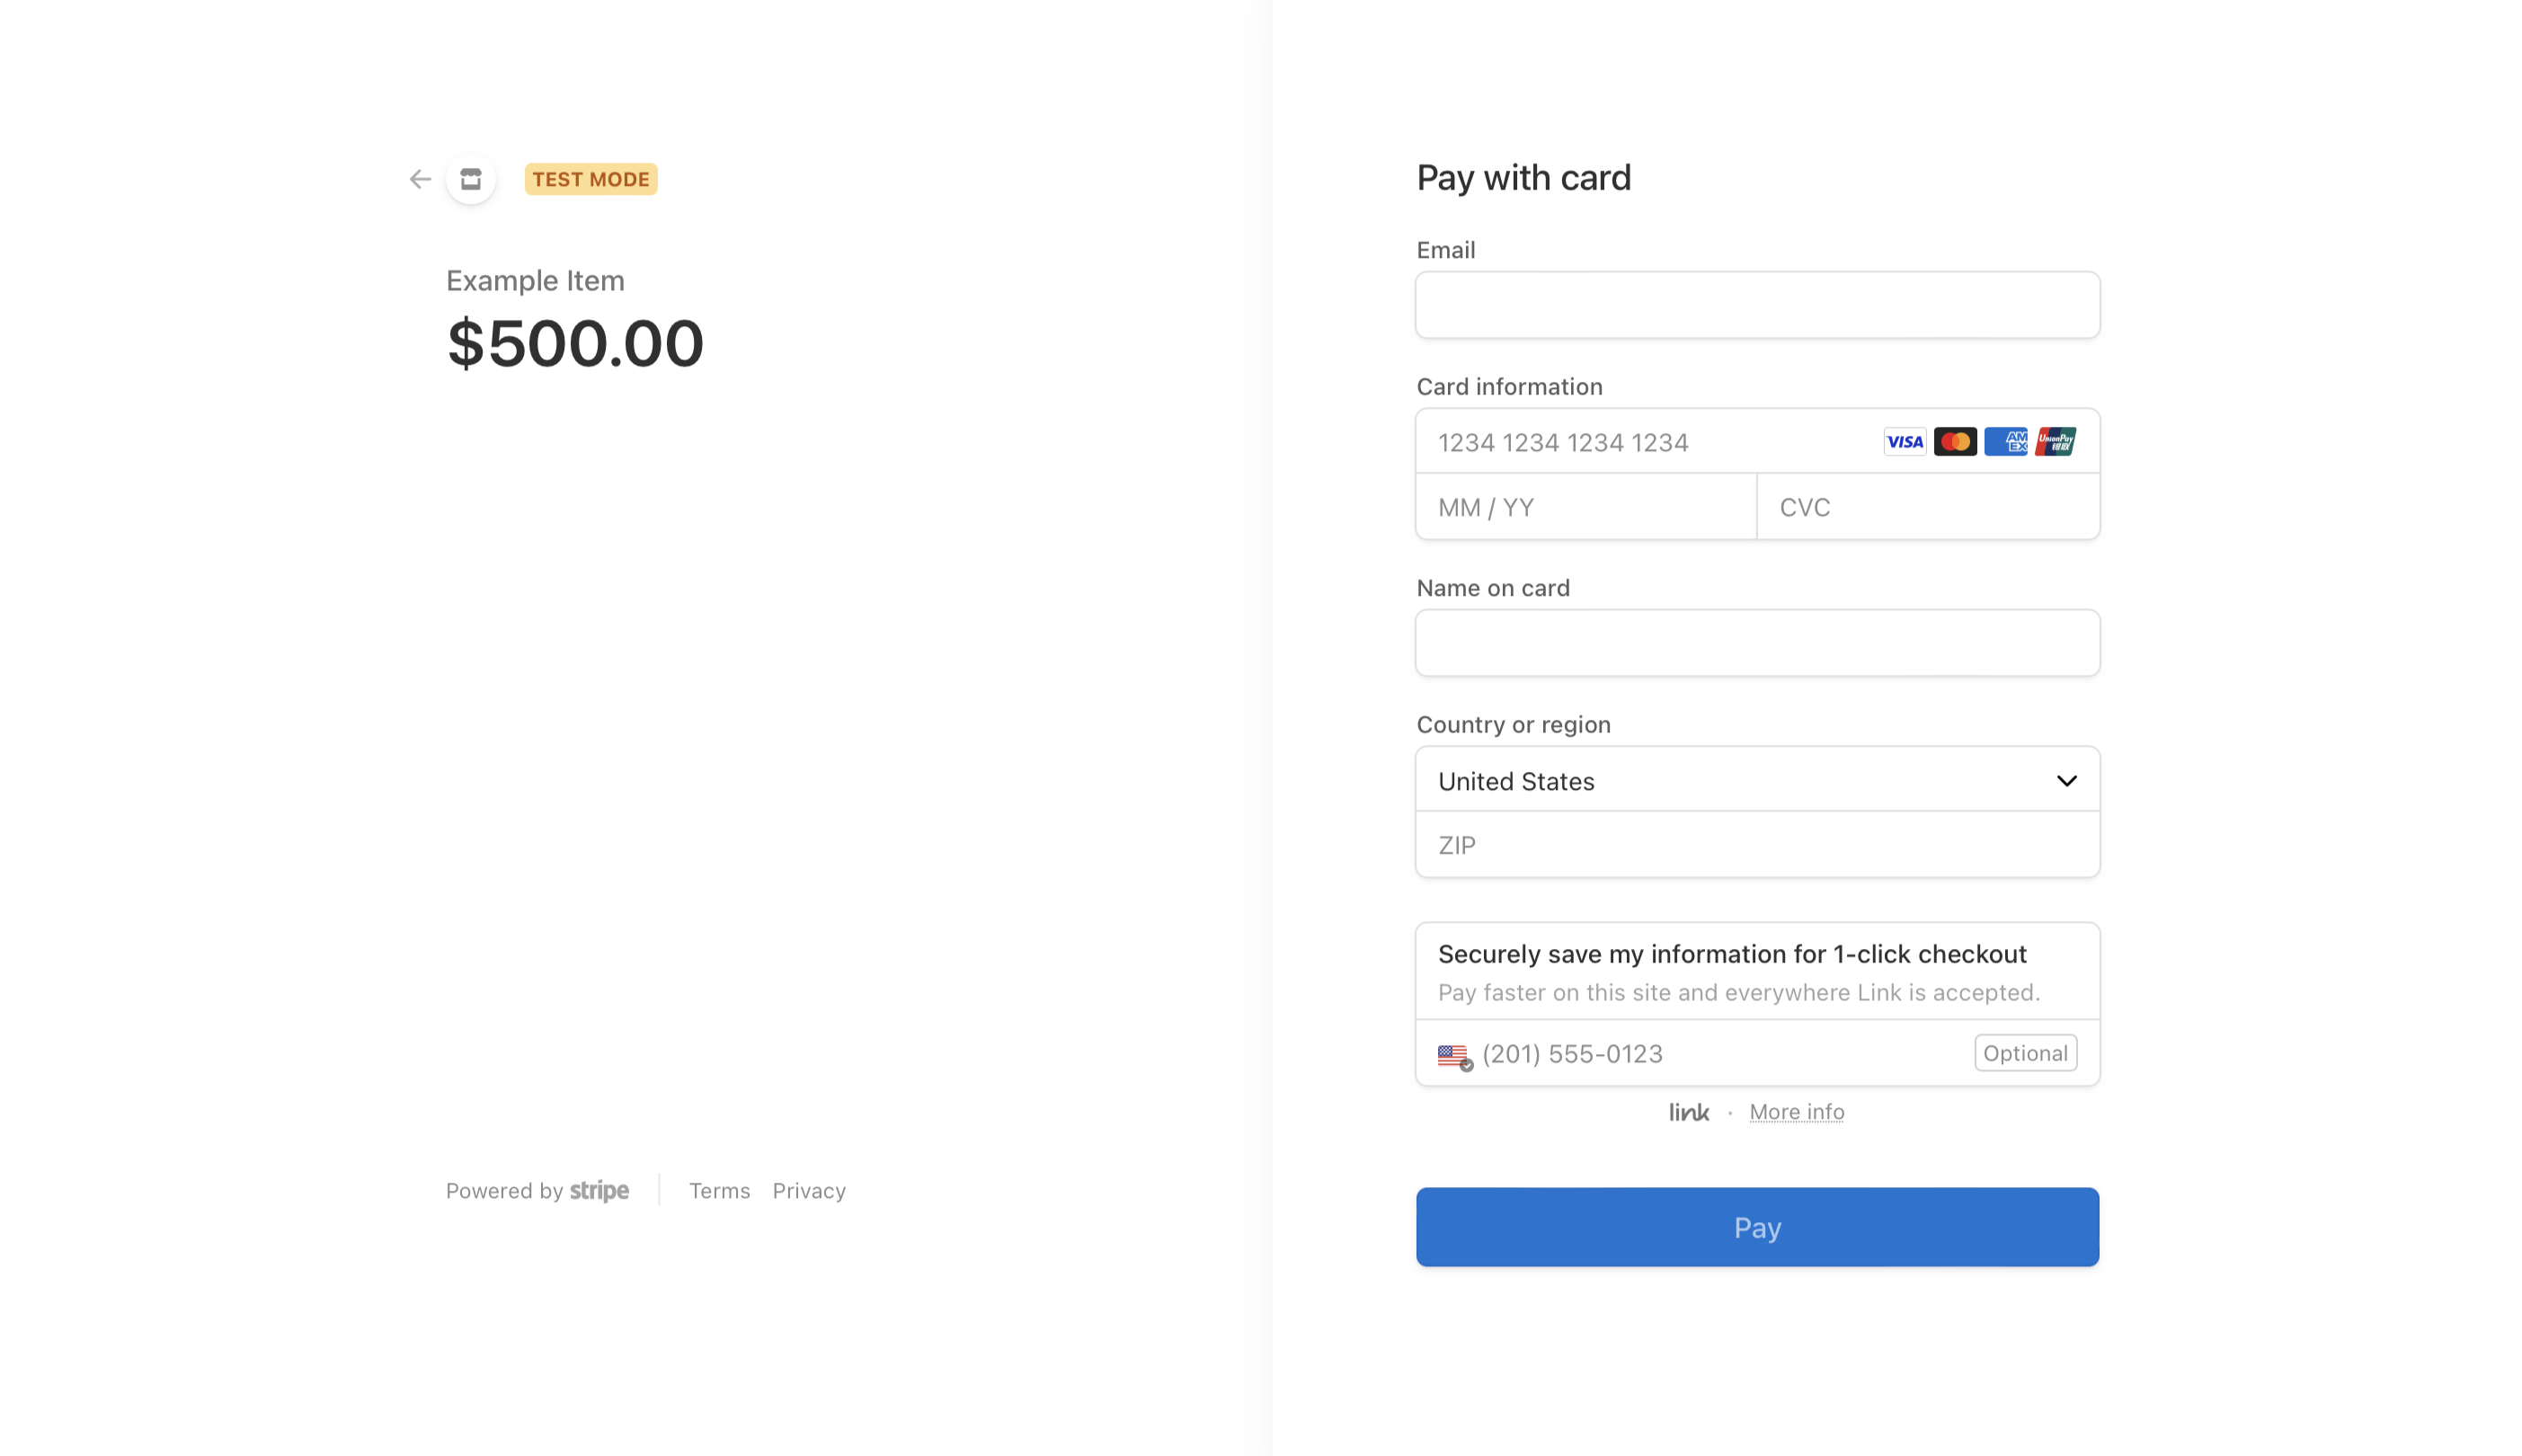Image resolution: width=2522 pixels, height=1456 pixels.
Task: Click the American Express logo
Action: click(2005, 442)
